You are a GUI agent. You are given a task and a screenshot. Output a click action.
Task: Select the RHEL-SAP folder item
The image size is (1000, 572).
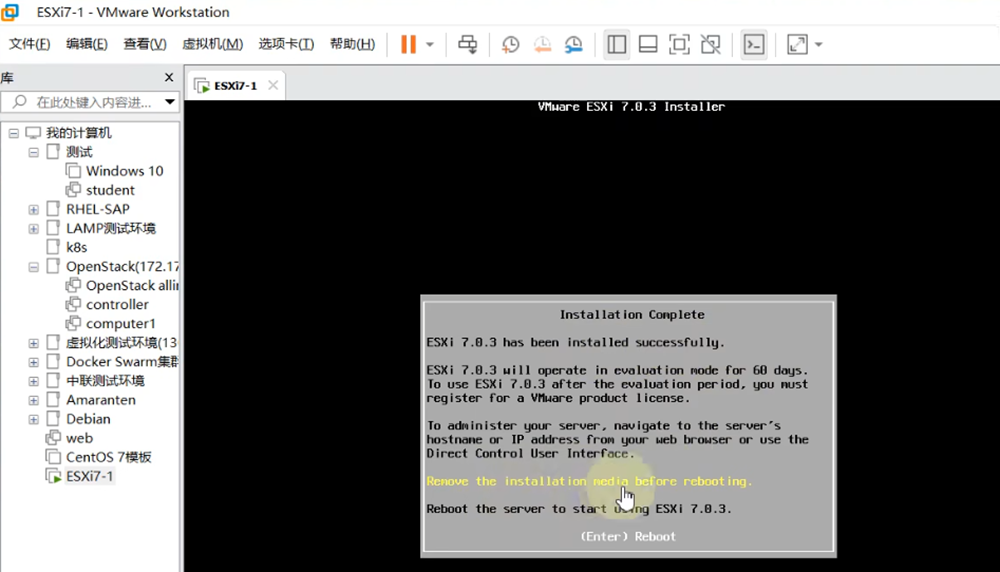coord(98,209)
